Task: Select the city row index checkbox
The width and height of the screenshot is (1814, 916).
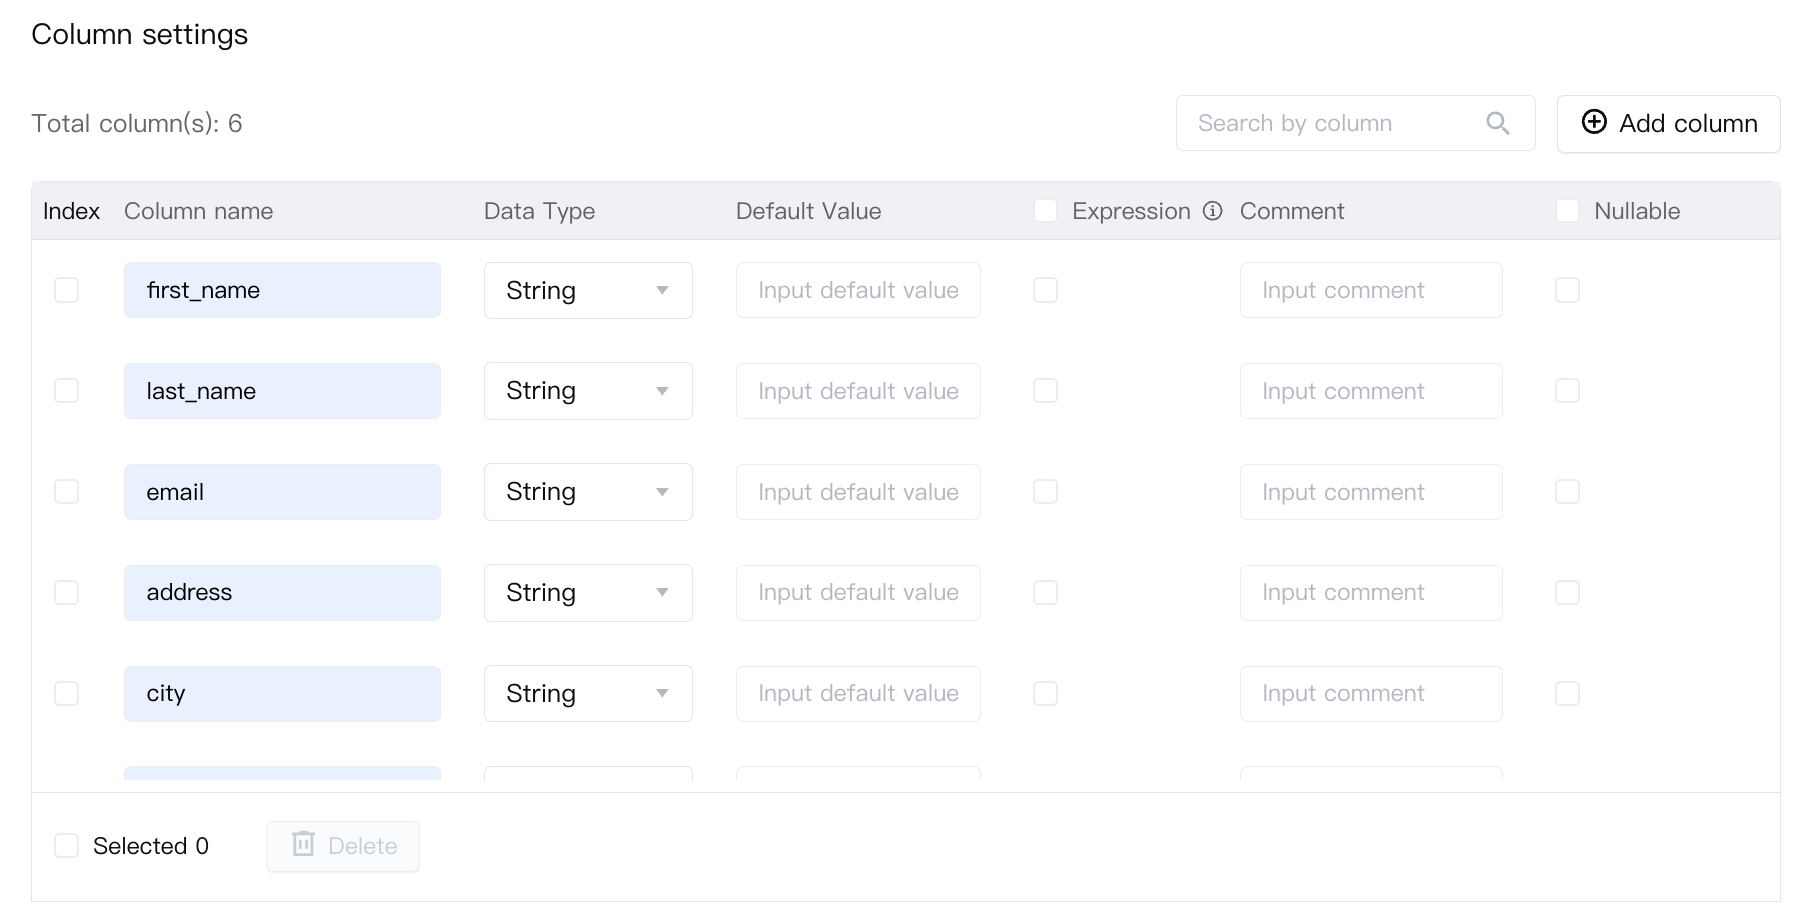Action: coord(67,694)
